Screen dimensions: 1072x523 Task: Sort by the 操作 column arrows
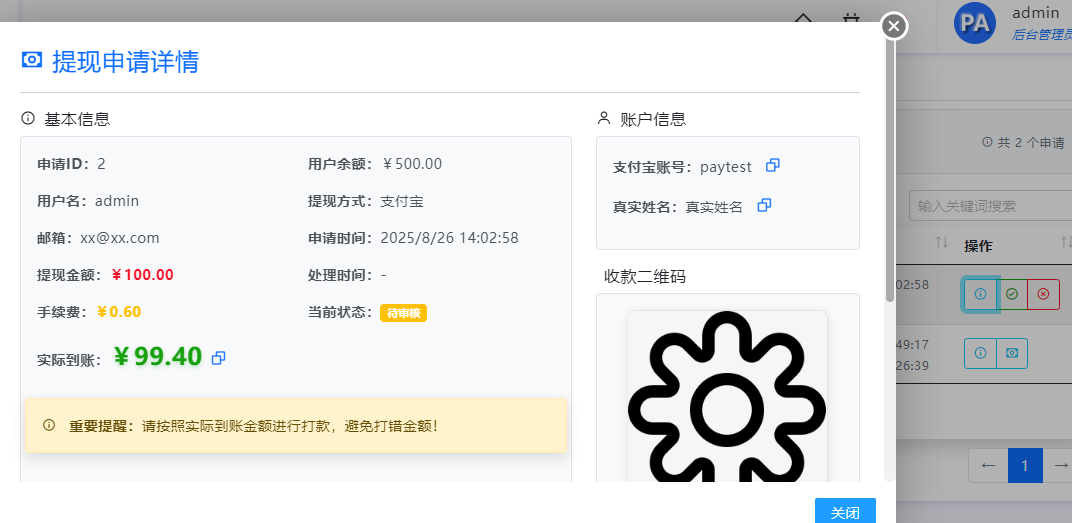pos(1066,243)
